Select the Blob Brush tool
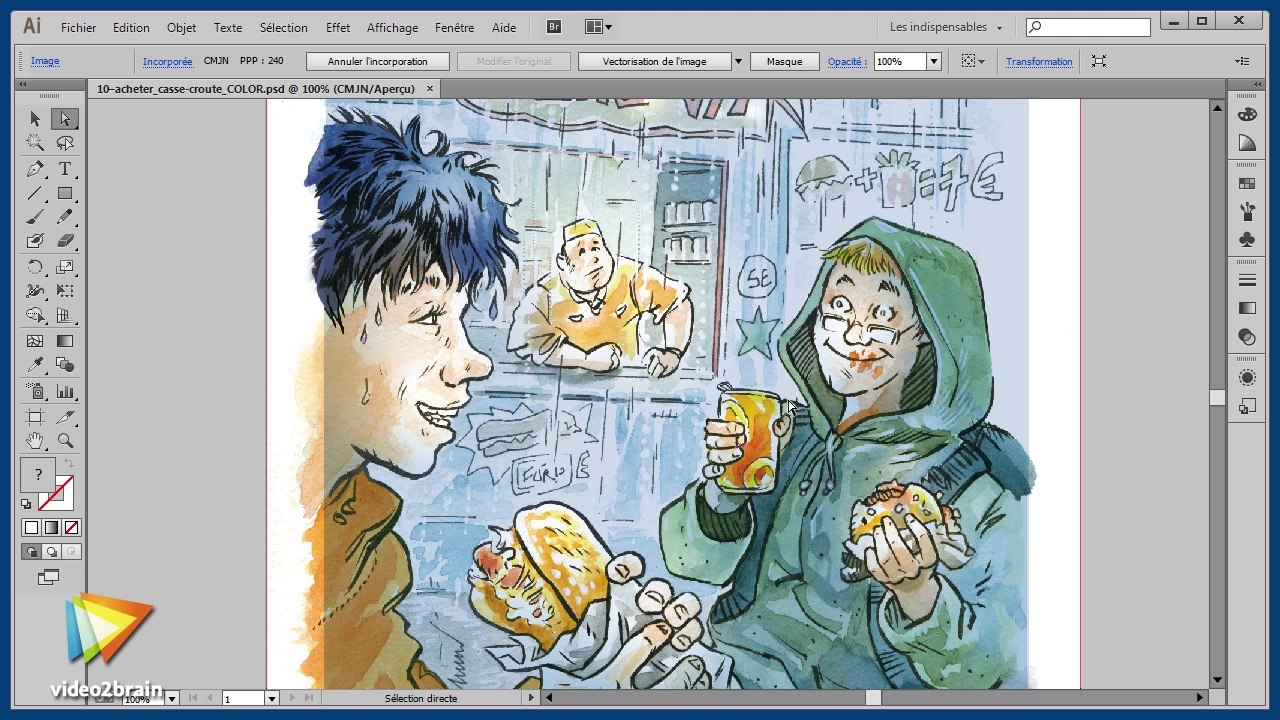Viewport: 1280px width, 720px height. [35, 241]
